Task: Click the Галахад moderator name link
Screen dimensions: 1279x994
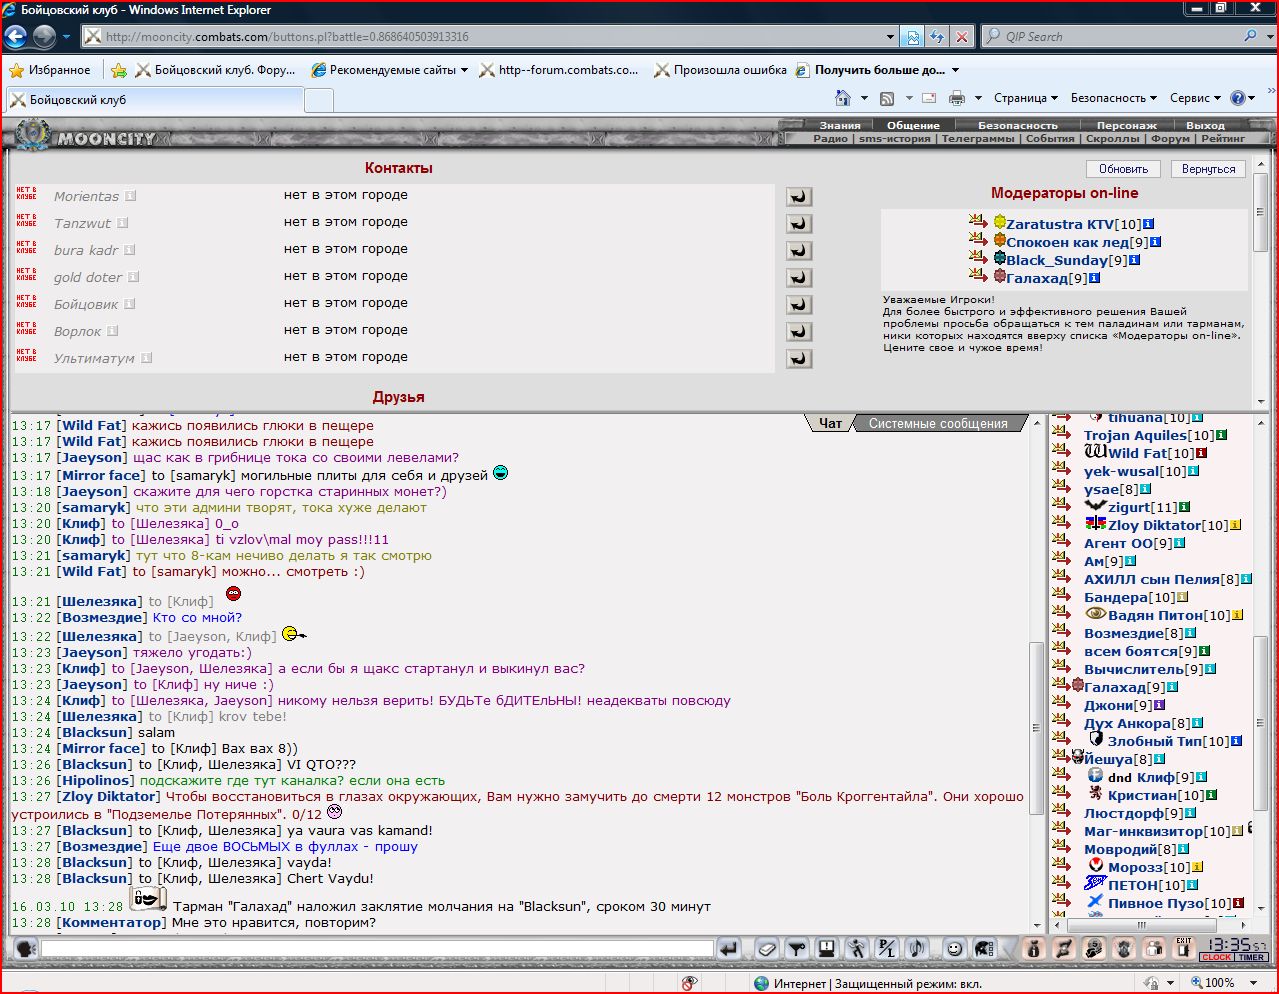Action: pos(1036,278)
